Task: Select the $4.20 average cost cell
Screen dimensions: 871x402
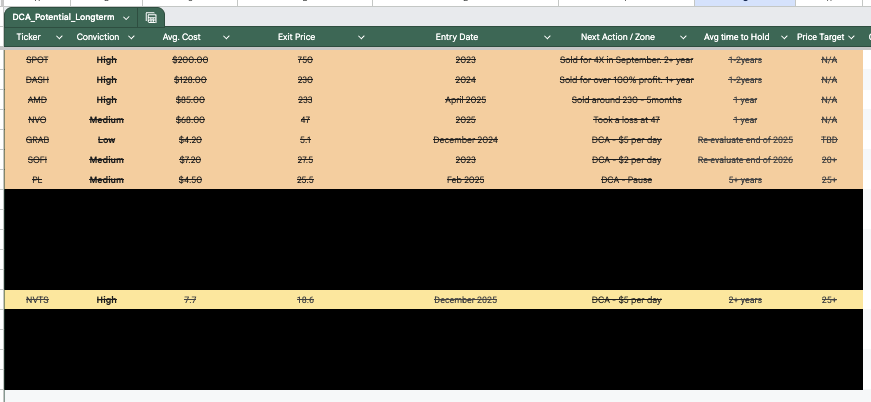Action: click(x=190, y=140)
